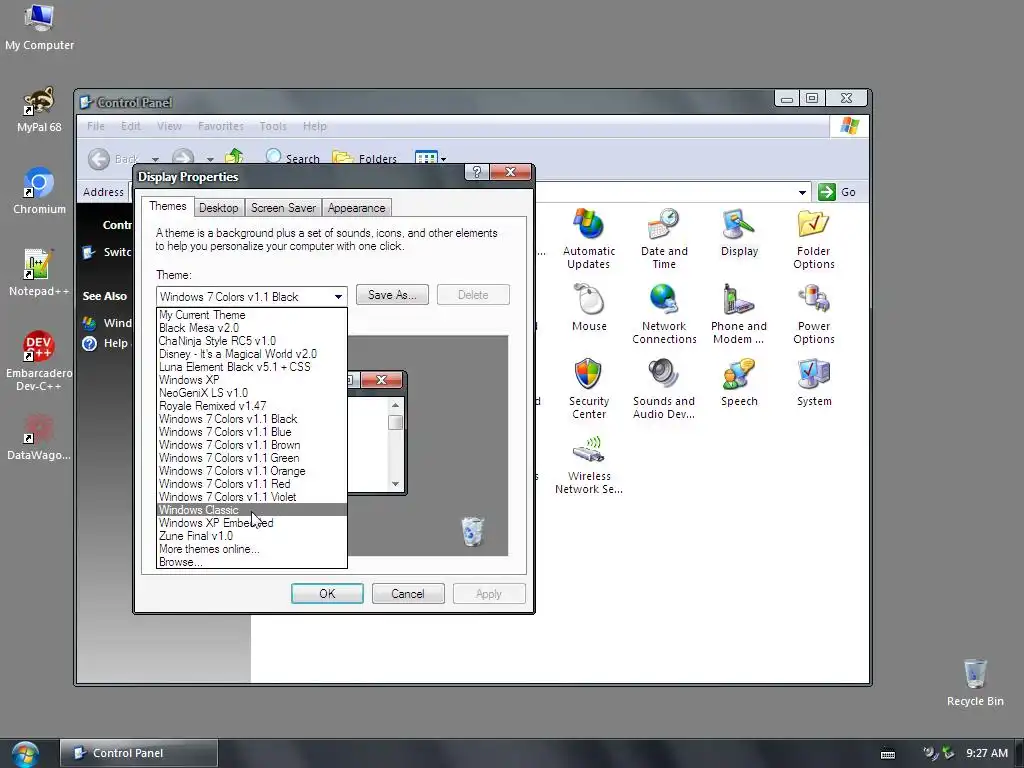Expand the Back history dropdown arrow

(x=155, y=159)
